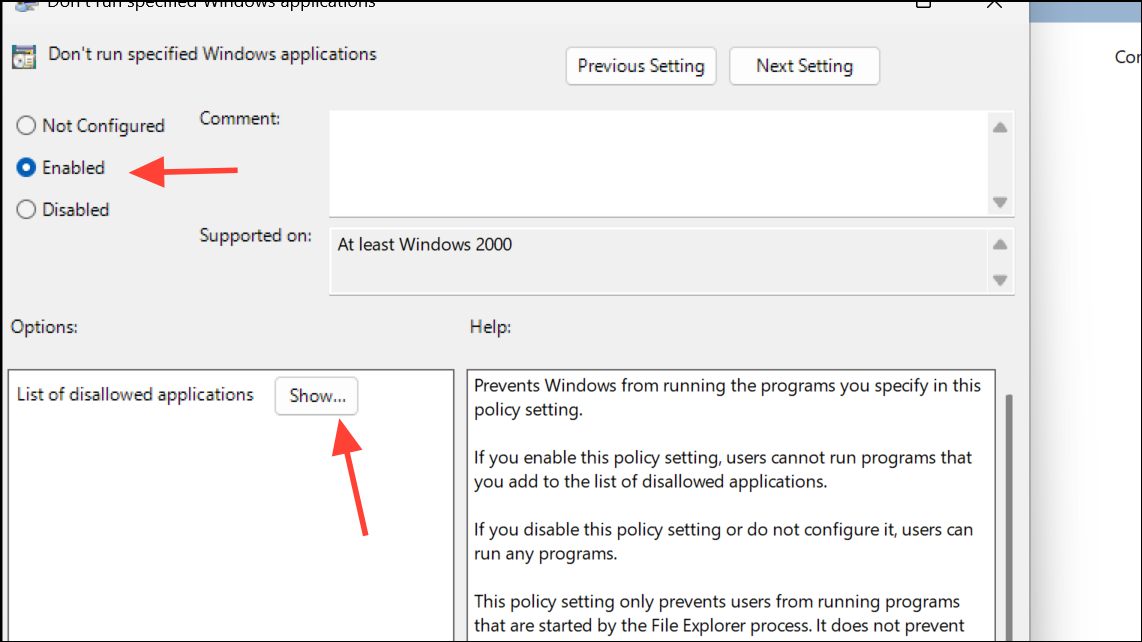The image size is (1142, 642).
Task: Click the small settings icon next to dialog heading
Action: point(23,56)
